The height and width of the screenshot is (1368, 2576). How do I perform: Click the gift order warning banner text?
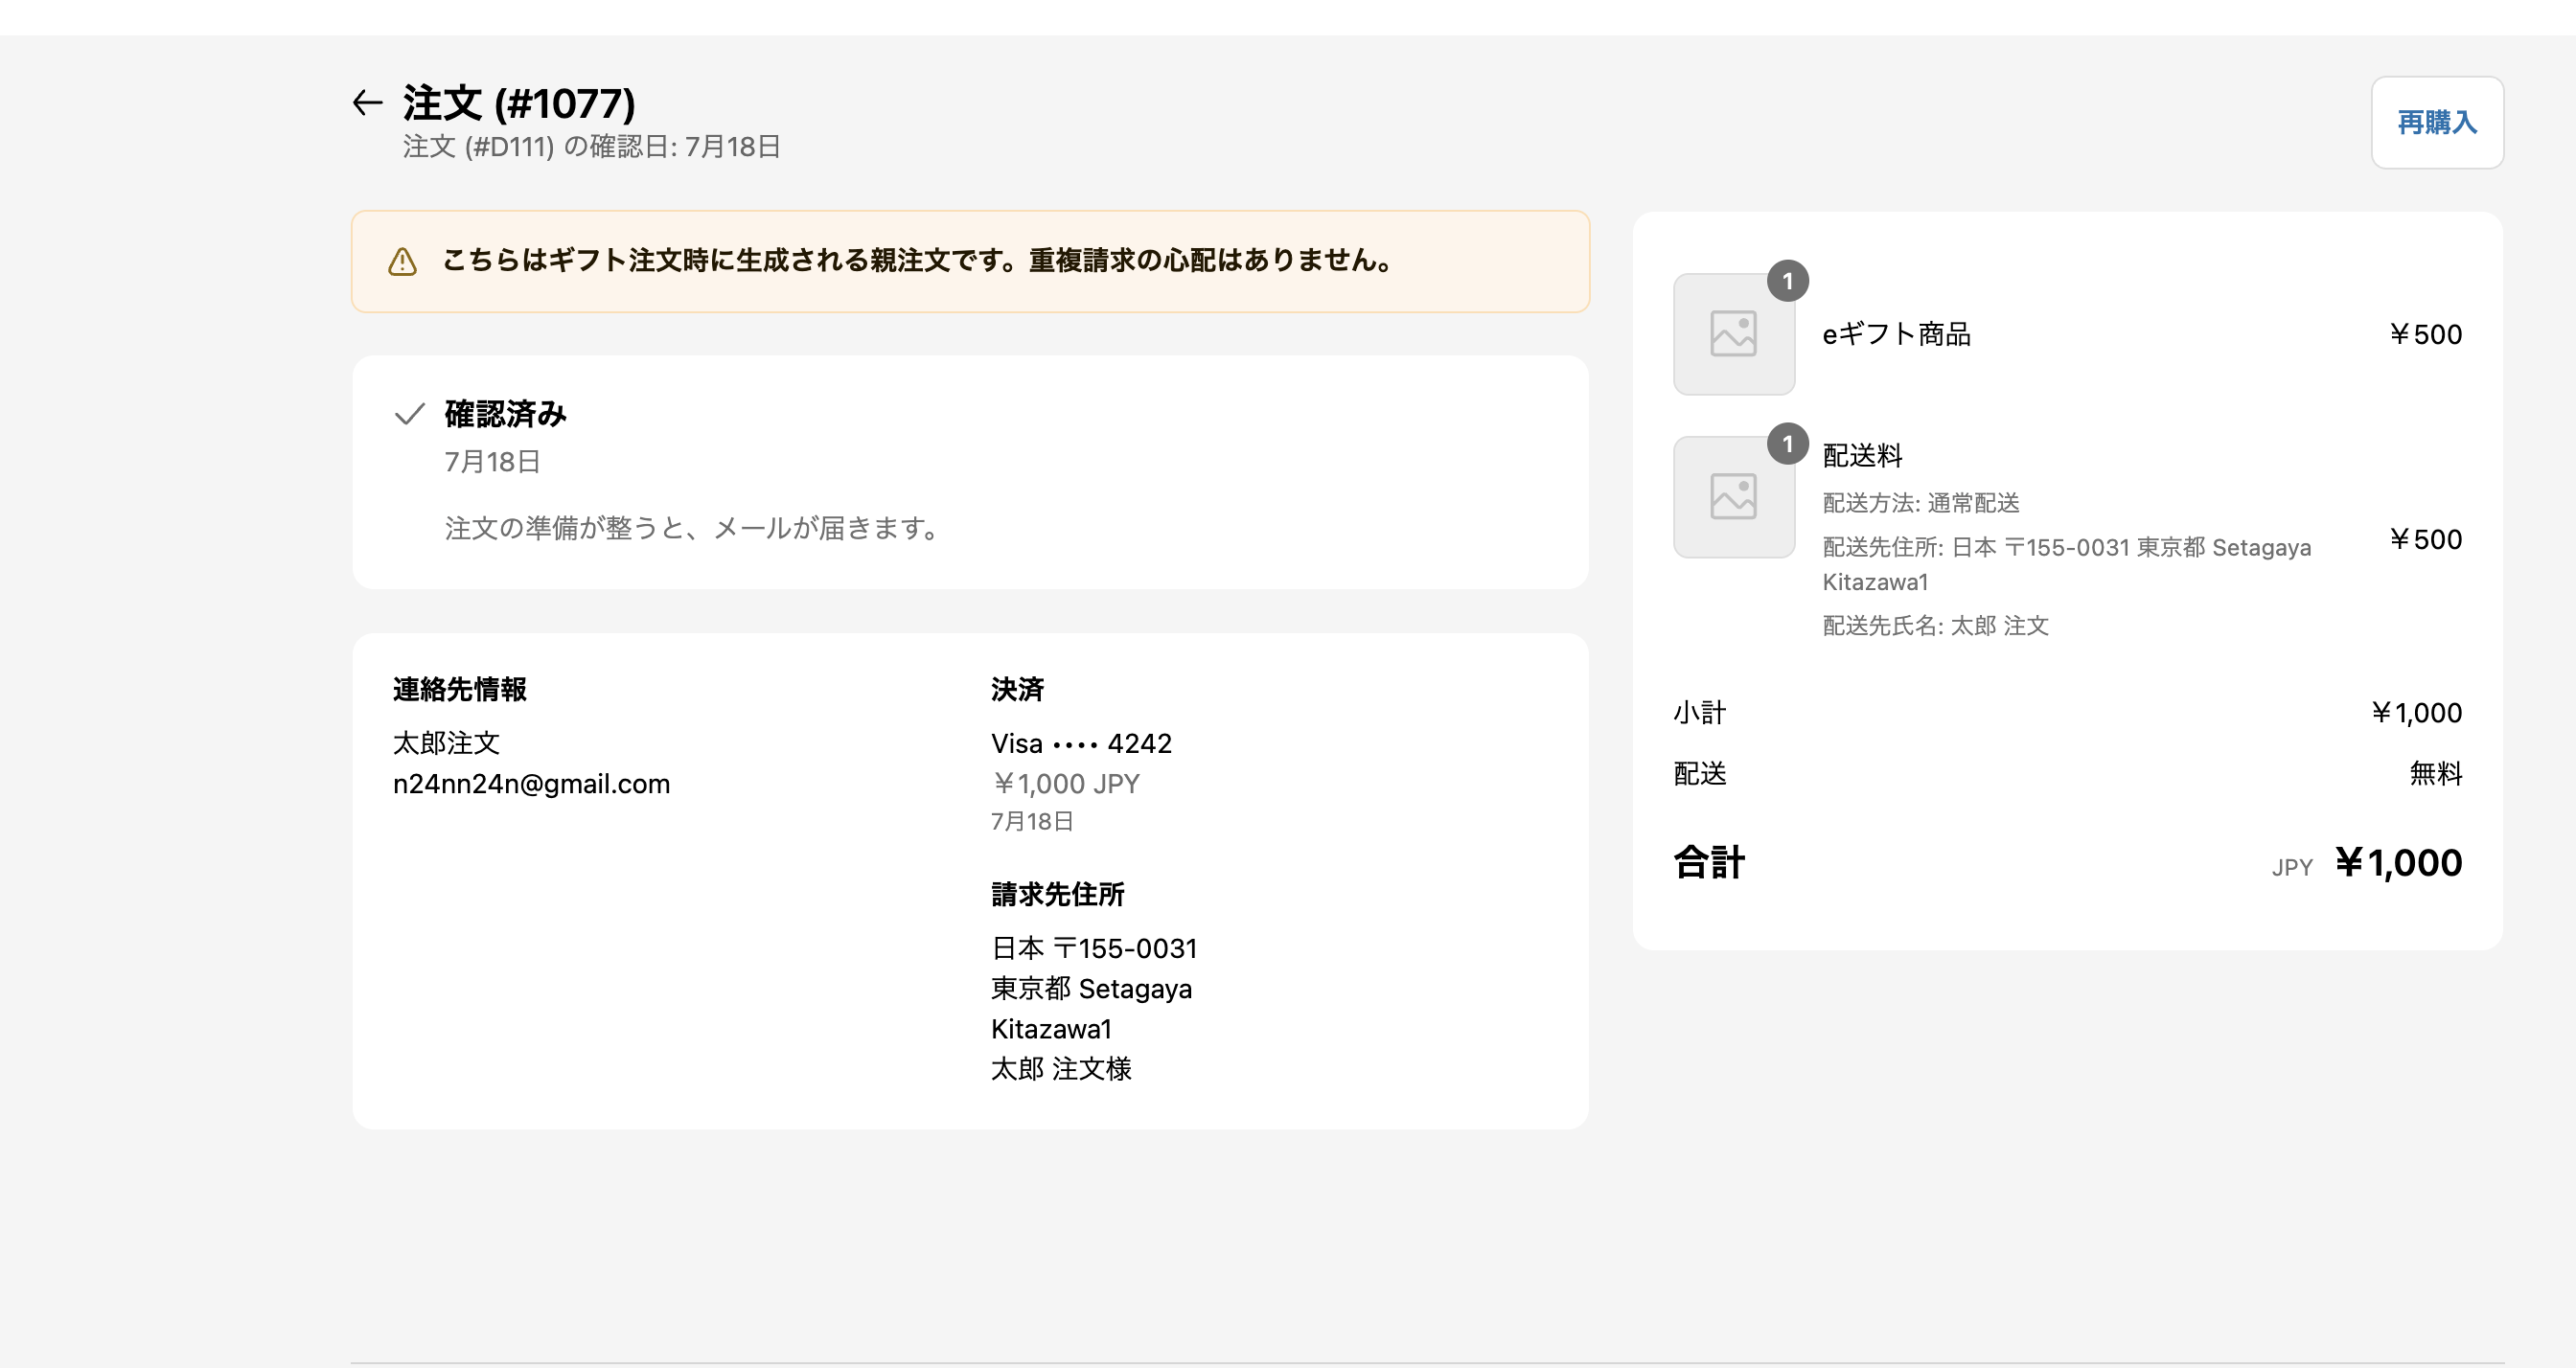918,261
